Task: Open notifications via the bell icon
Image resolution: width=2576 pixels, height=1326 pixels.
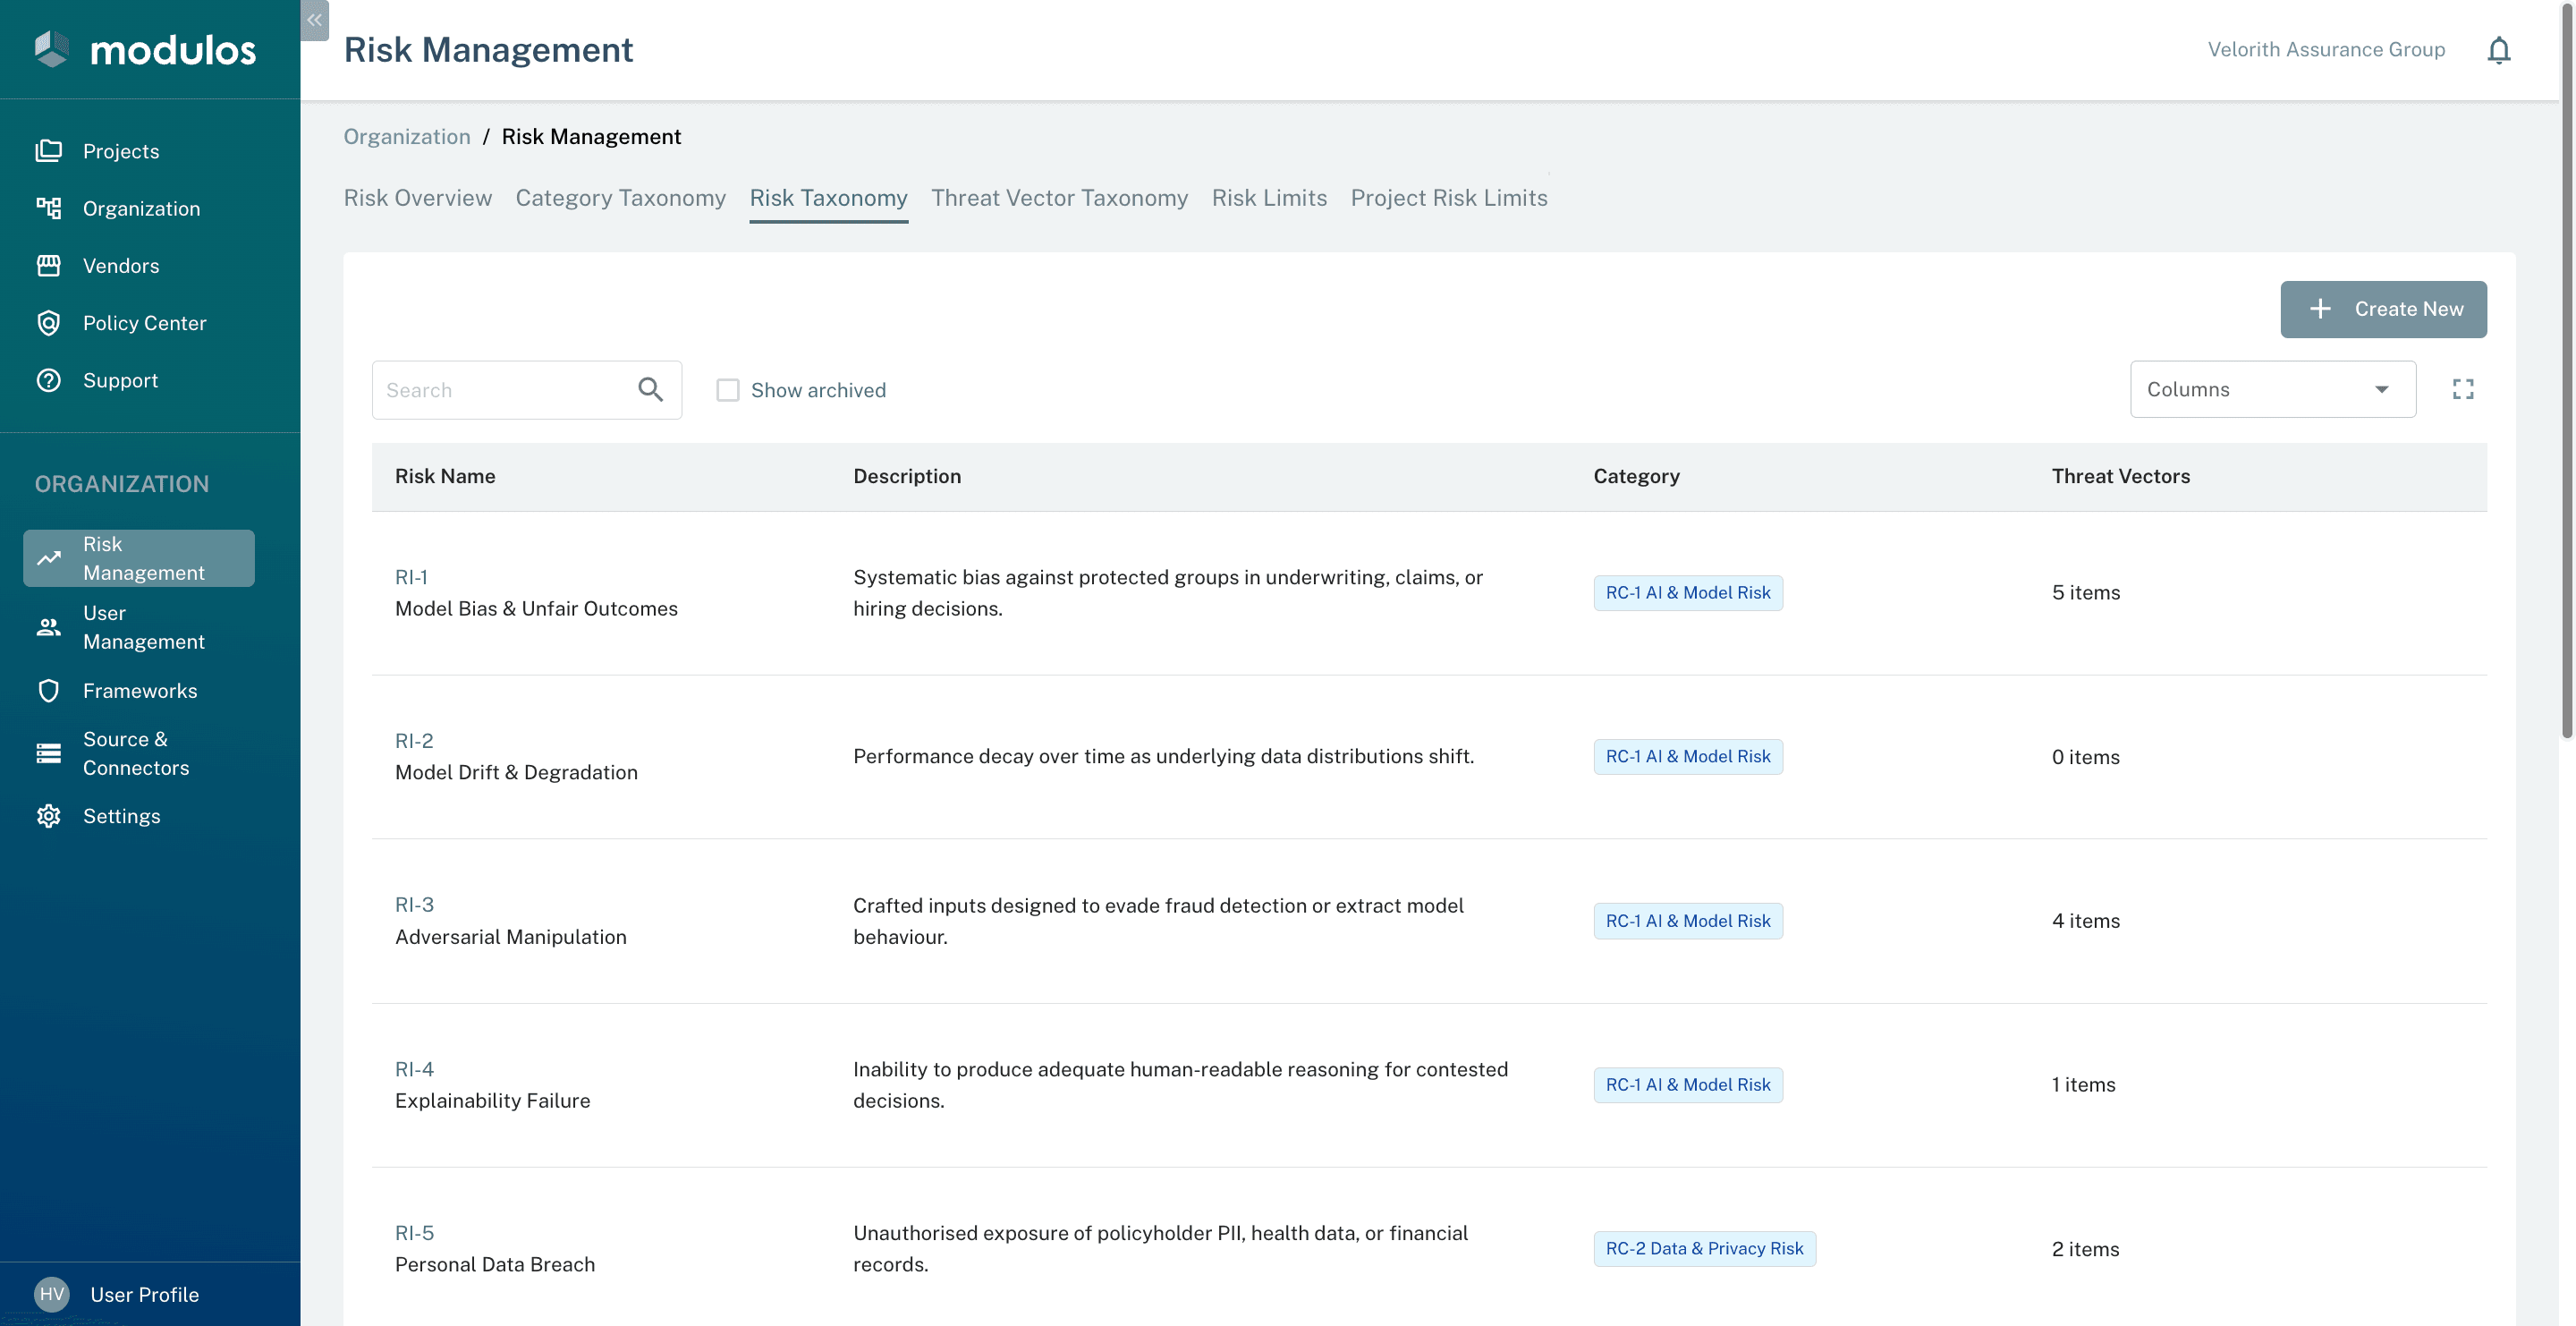Action: [x=2498, y=50]
